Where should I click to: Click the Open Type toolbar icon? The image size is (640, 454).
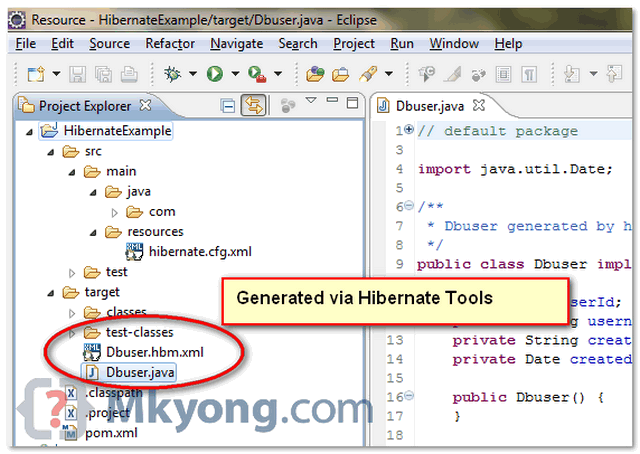coord(315,74)
